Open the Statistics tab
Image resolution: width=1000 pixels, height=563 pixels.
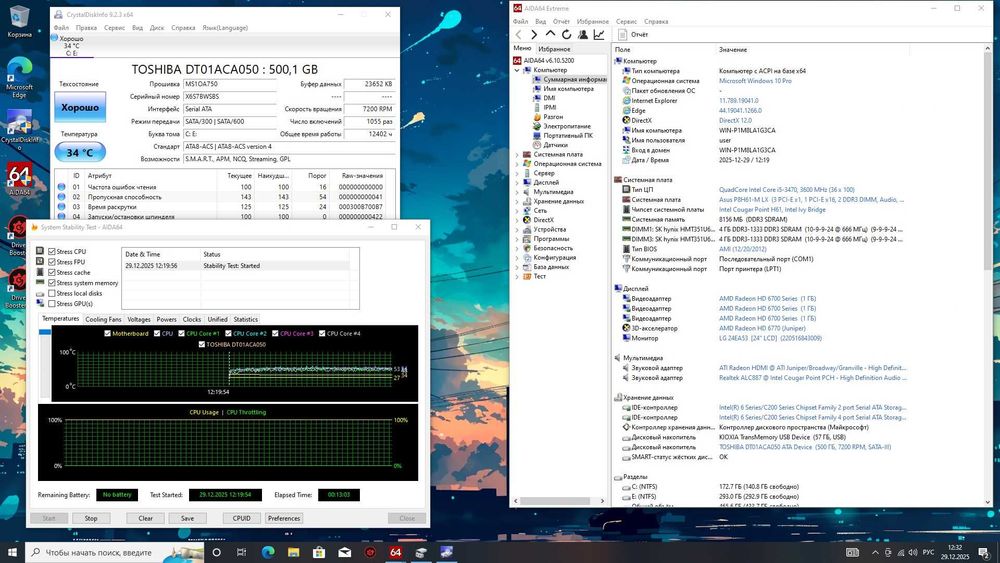246,319
